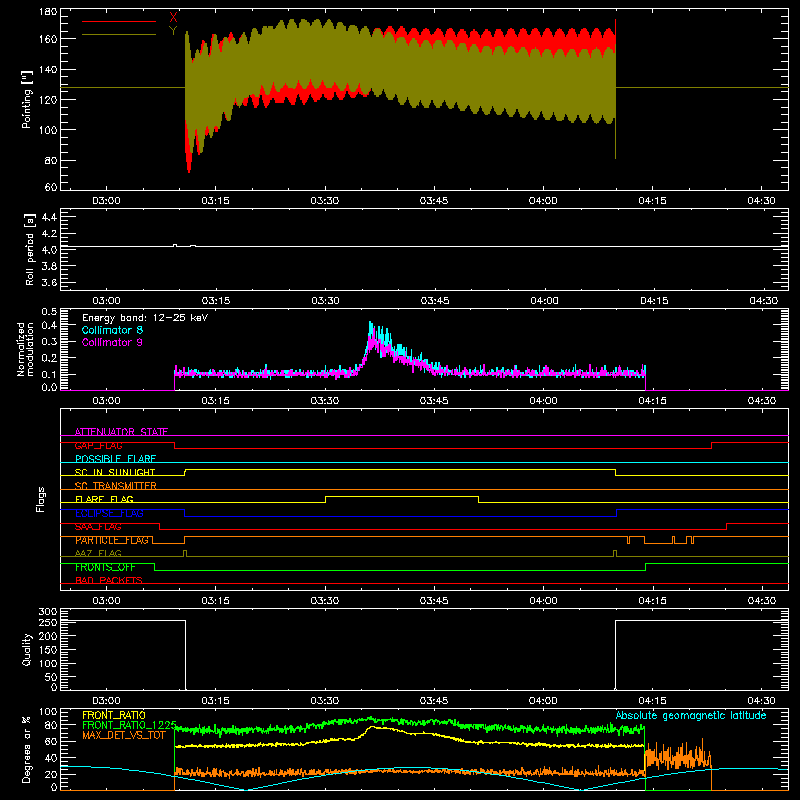The image size is (800, 800).
Task: Click the green FRONTS_OFF label
Action: click(x=105, y=567)
